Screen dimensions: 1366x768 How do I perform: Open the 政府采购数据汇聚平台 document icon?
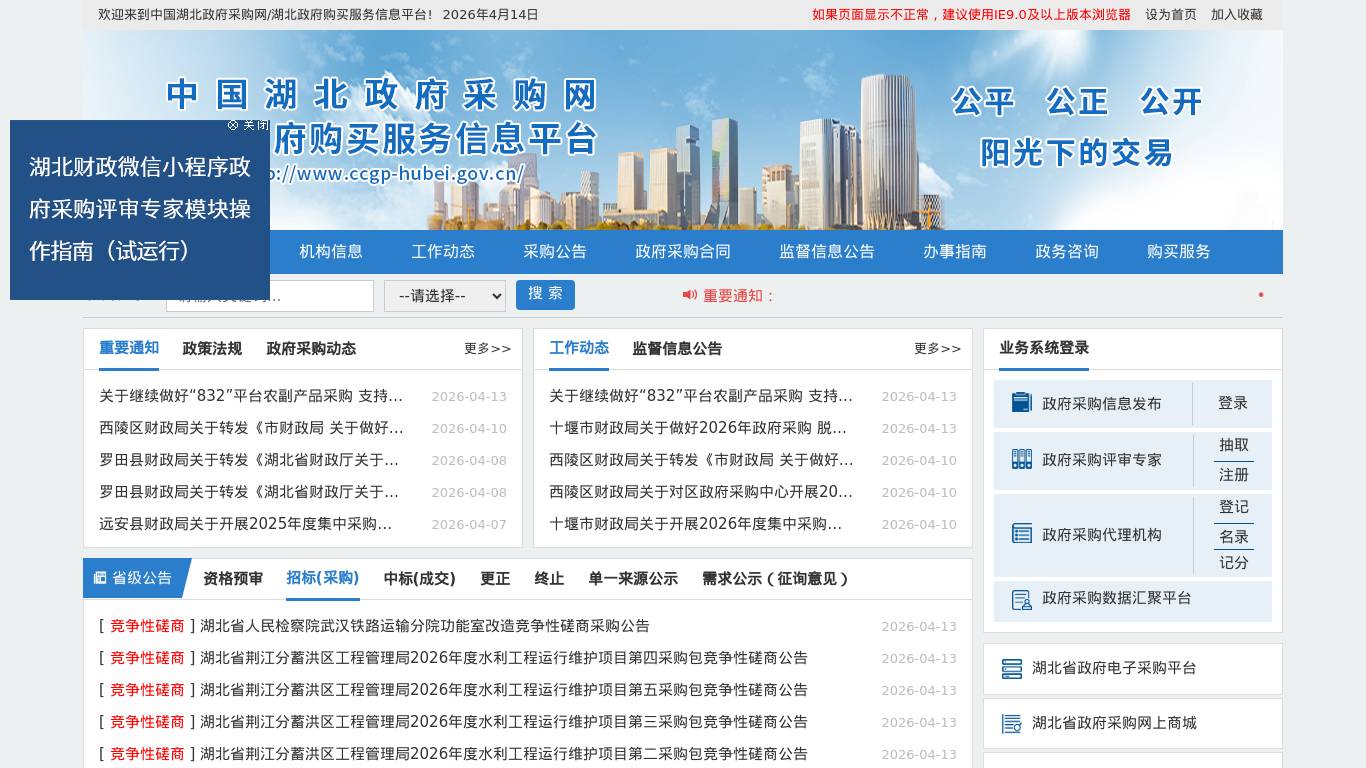coord(1021,599)
